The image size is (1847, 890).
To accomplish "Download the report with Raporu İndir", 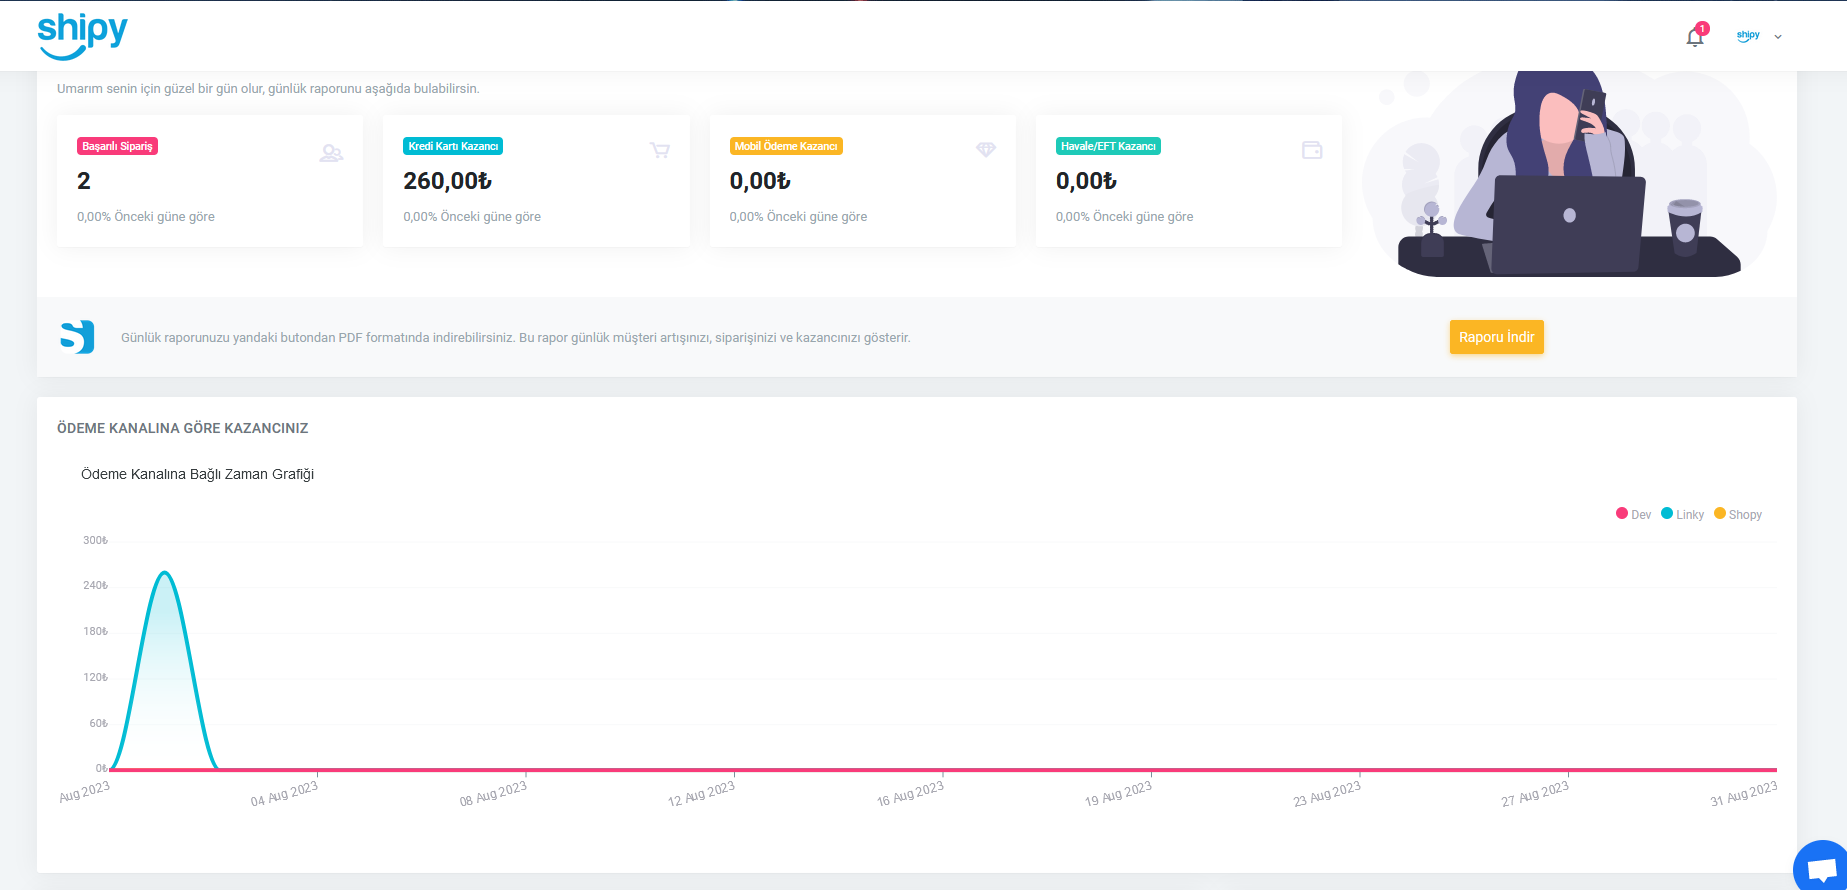I will tap(1497, 337).
